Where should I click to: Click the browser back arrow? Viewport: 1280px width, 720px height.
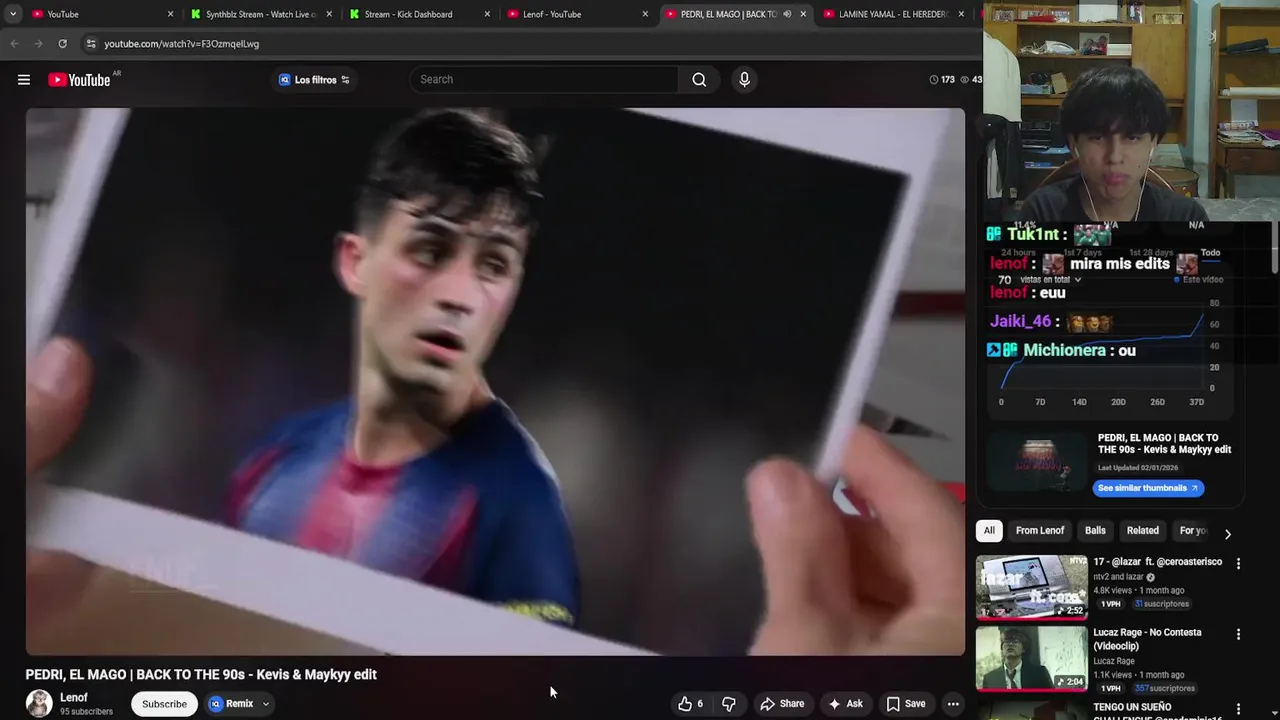(x=14, y=44)
